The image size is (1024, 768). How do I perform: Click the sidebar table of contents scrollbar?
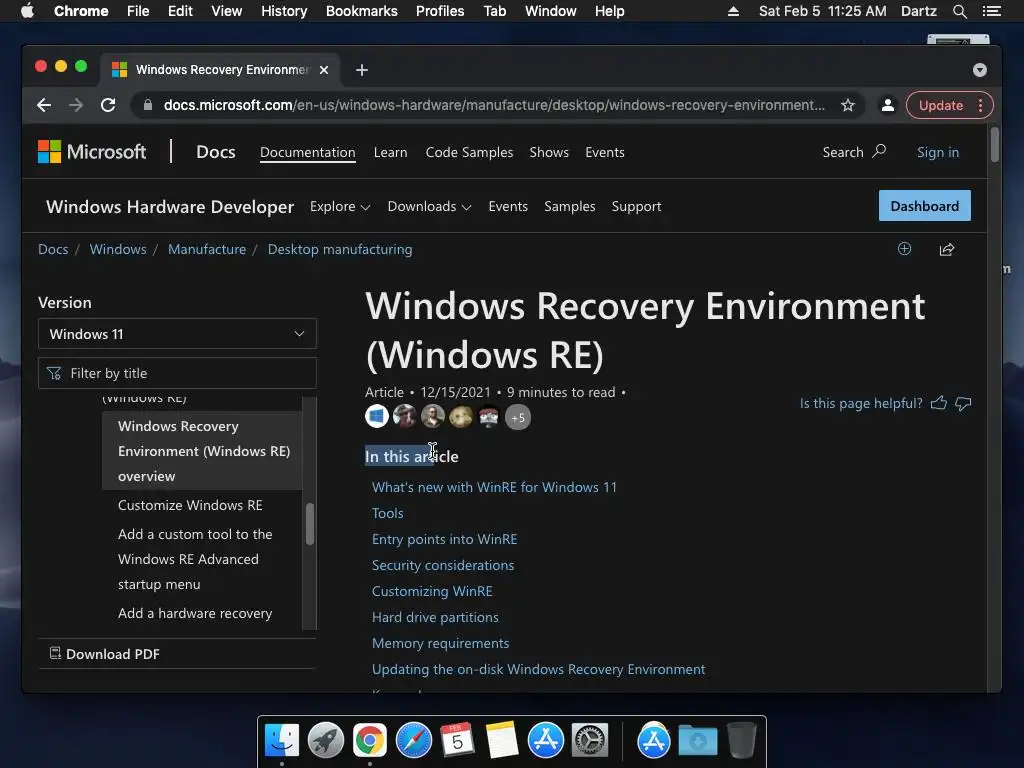[310, 523]
